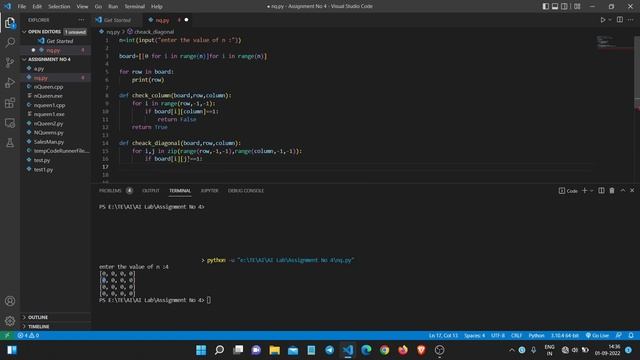The image size is (640, 360).
Task: Switch to the Get Started editor tab
Action: click(117, 20)
